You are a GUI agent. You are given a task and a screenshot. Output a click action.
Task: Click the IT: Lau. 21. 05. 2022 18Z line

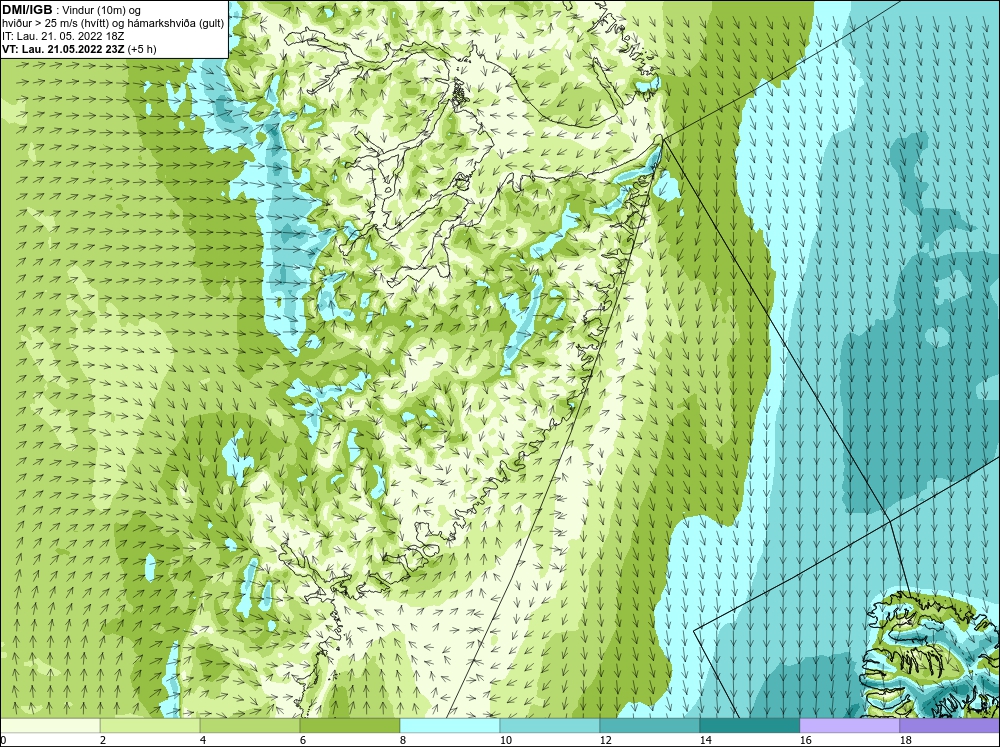[62, 36]
